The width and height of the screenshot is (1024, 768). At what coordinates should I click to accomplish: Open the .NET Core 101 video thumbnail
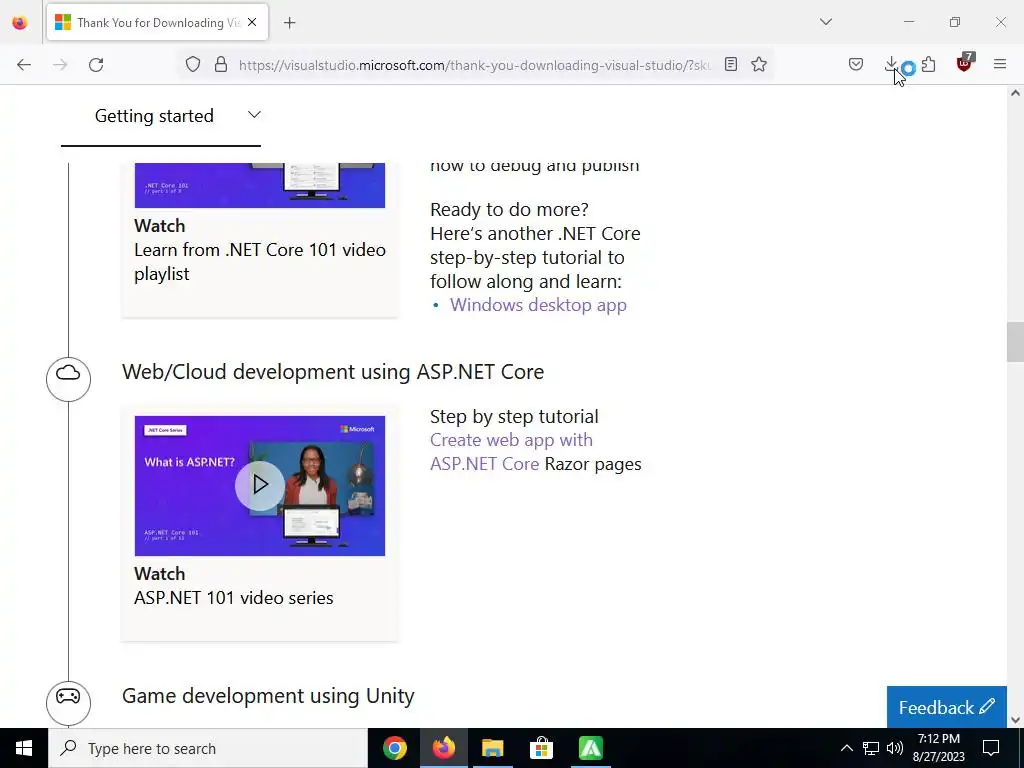tap(260, 185)
